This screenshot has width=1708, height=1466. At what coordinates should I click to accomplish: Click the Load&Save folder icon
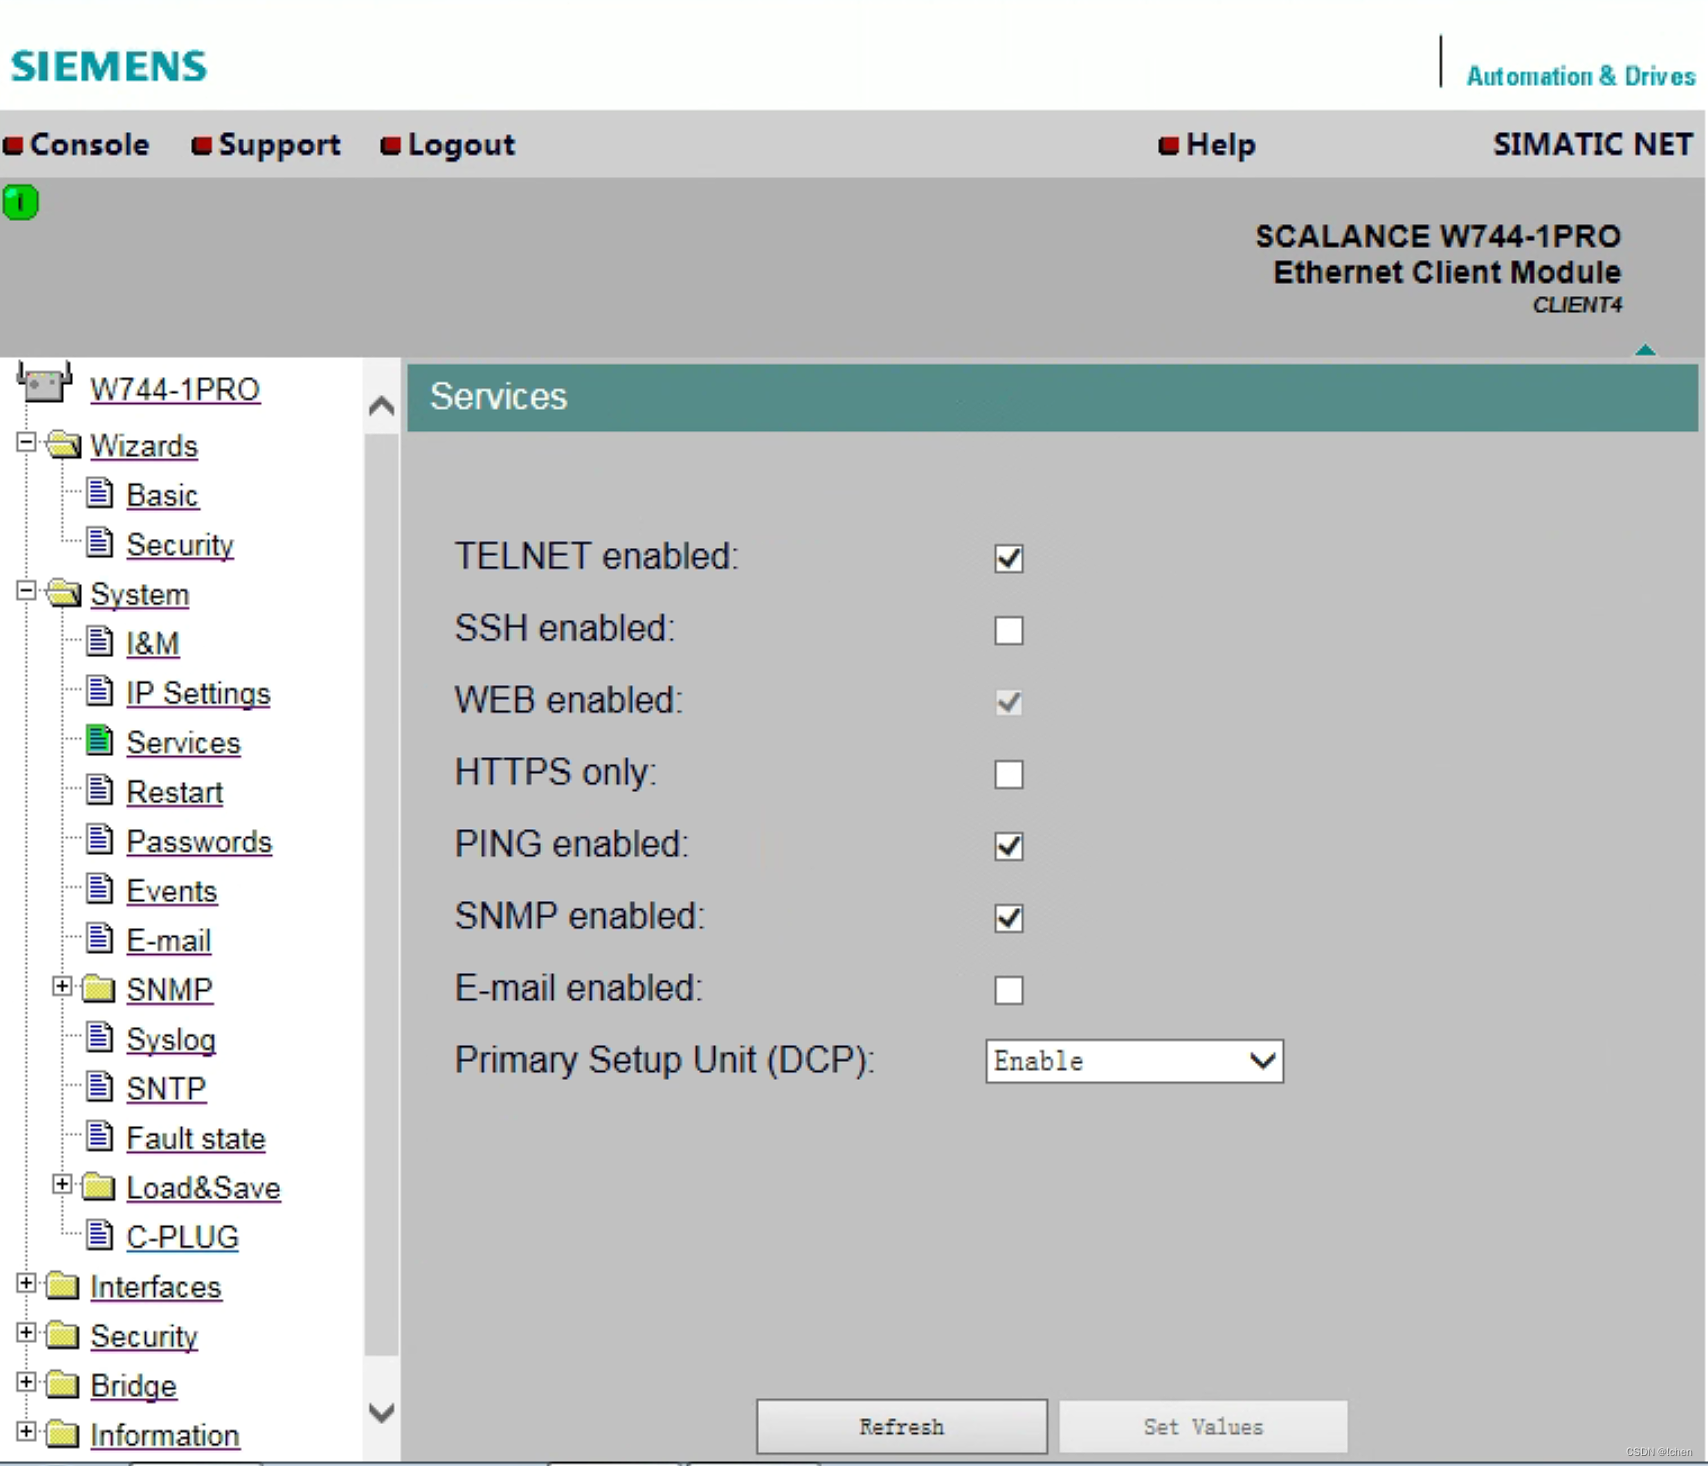pos(99,1186)
